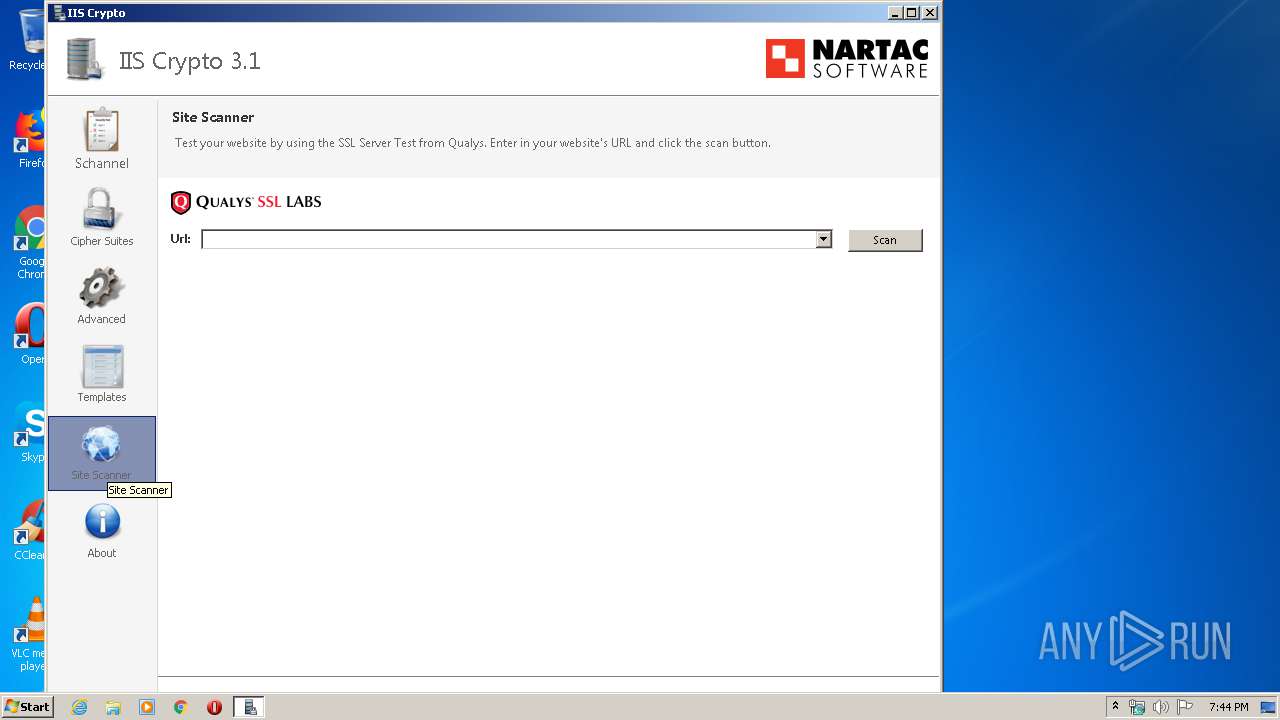Launch Internet Explorer from the taskbar
This screenshot has height=720, width=1280.
79,707
